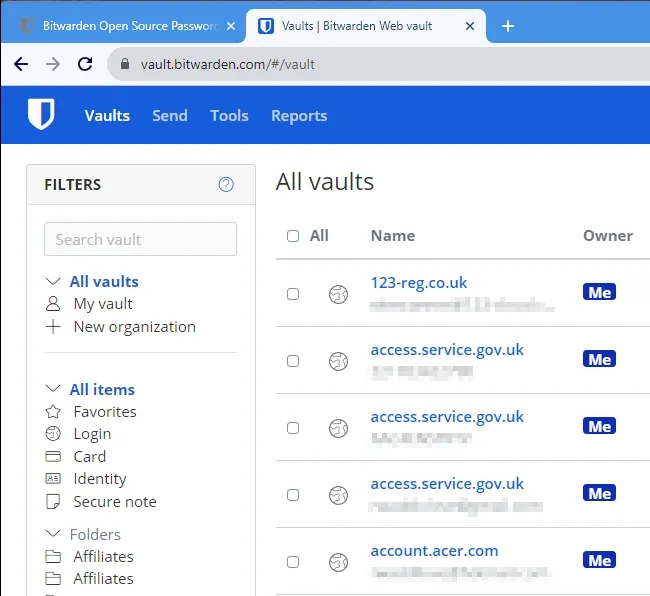Image resolution: width=650 pixels, height=596 pixels.
Task: Click the lock icon in the address bar
Action: click(125, 64)
